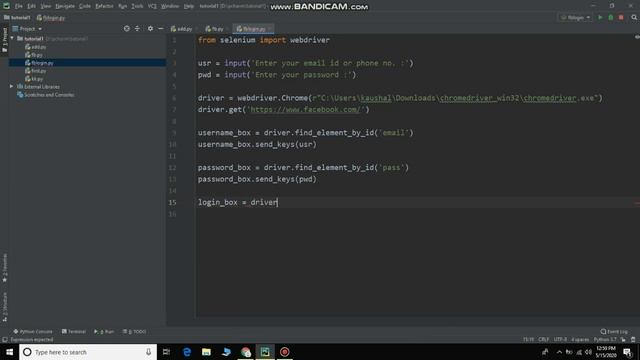Stop the running process with the red square

(621, 18)
